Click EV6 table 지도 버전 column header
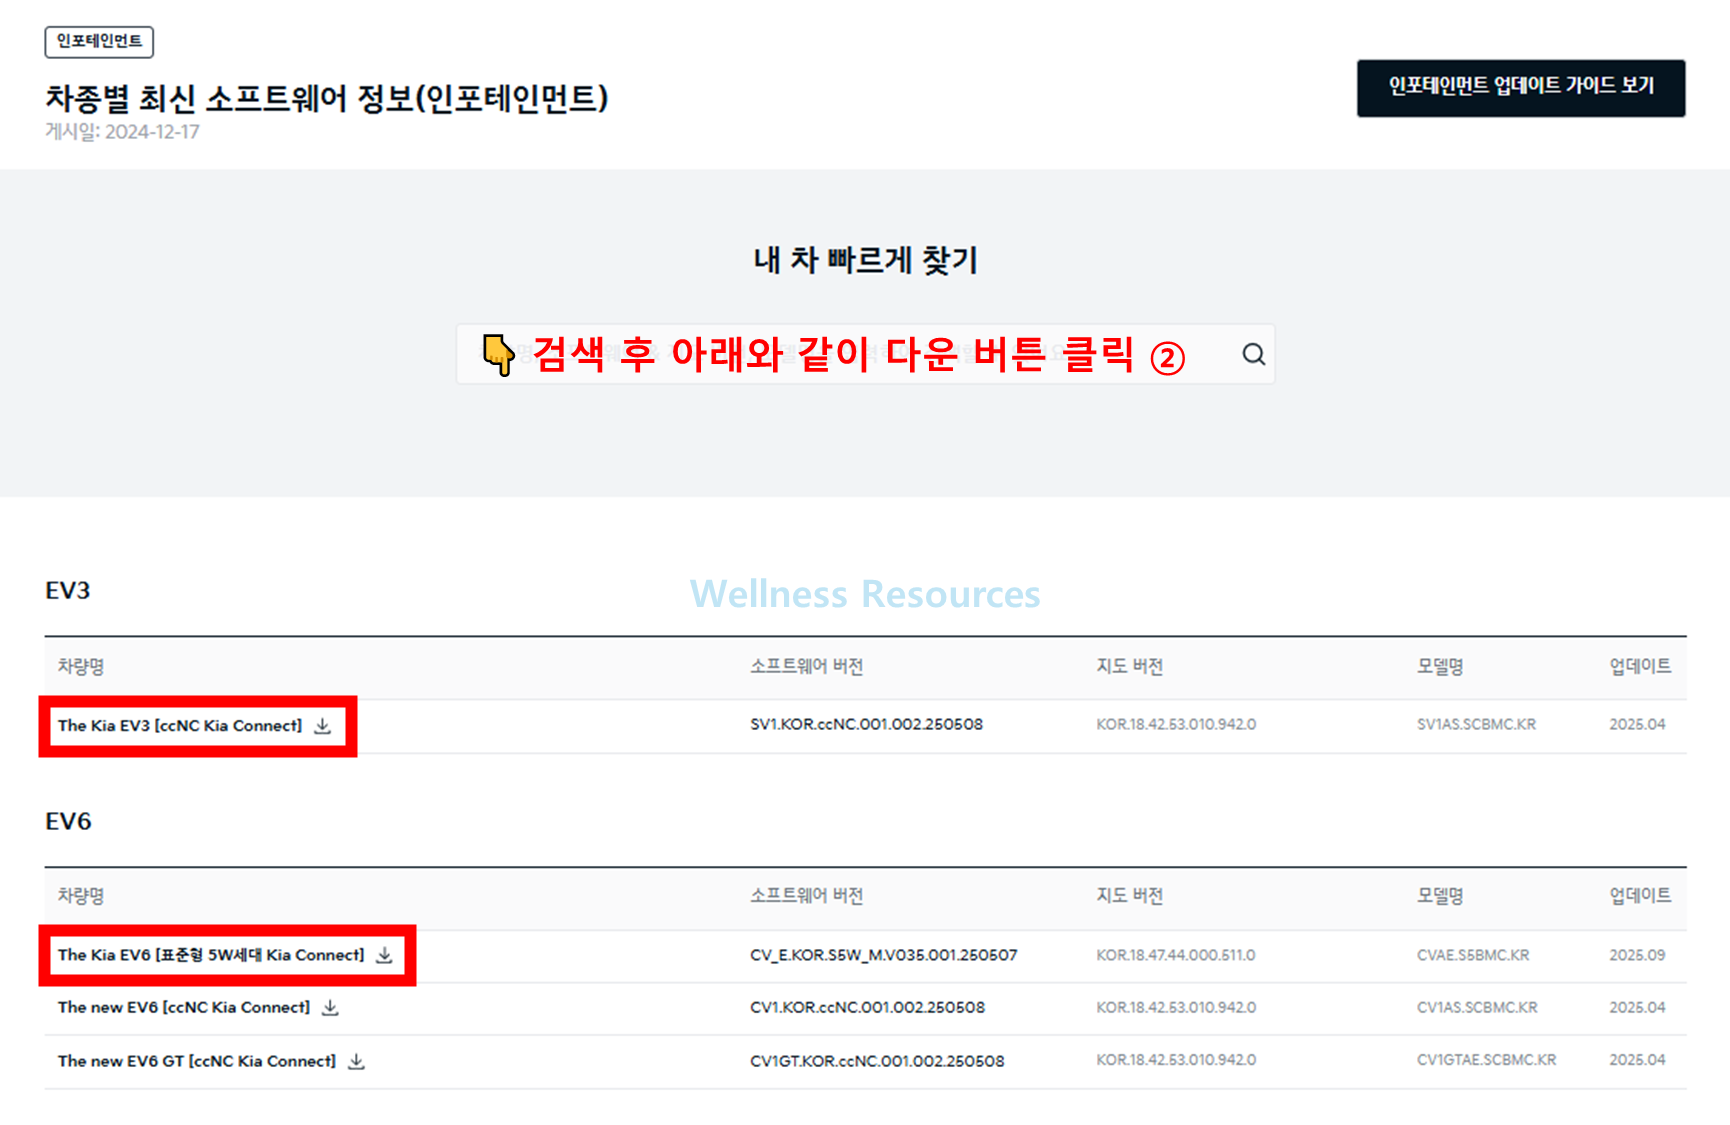The image size is (1730, 1125). [1129, 897]
